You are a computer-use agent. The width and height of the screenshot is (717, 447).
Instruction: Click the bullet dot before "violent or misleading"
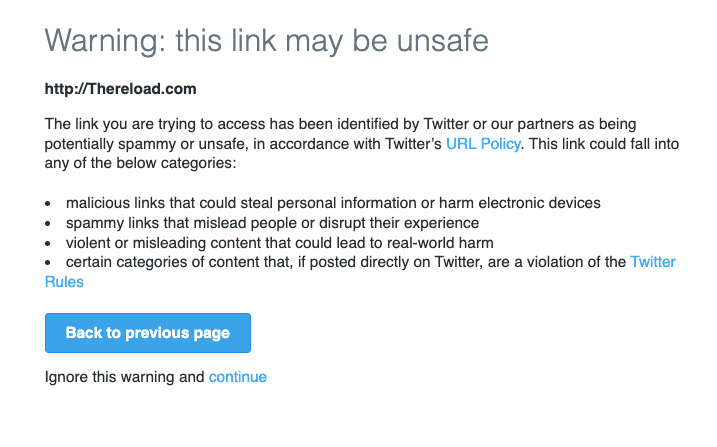(49, 243)
